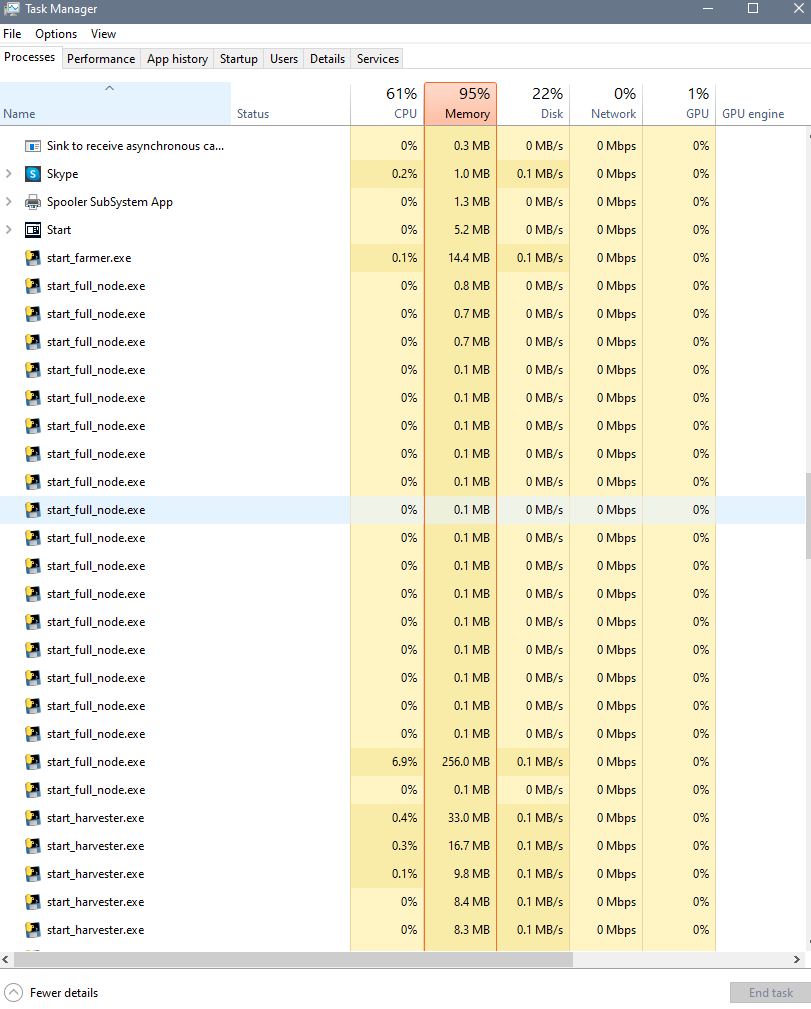Click icon of start_full_node.exe using 0.8 MB
Screen dimensions: 811x1009
33,286
